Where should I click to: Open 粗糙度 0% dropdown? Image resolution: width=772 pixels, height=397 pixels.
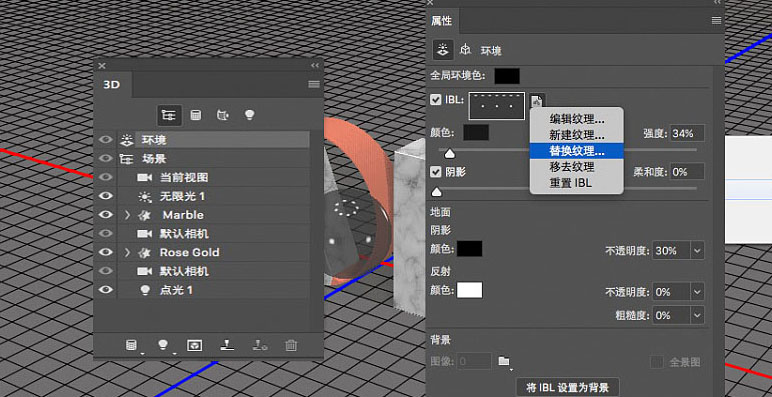pyautogui.click(x=697, y=315)
